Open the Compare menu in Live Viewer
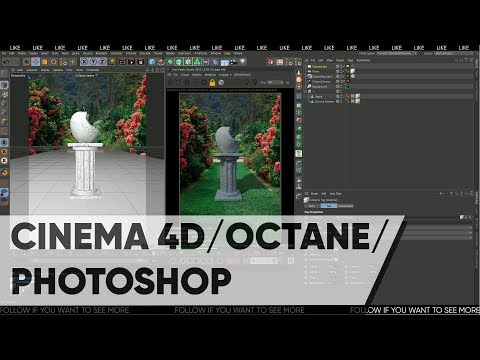The image size is (480, 360). [x=224, y=75]
